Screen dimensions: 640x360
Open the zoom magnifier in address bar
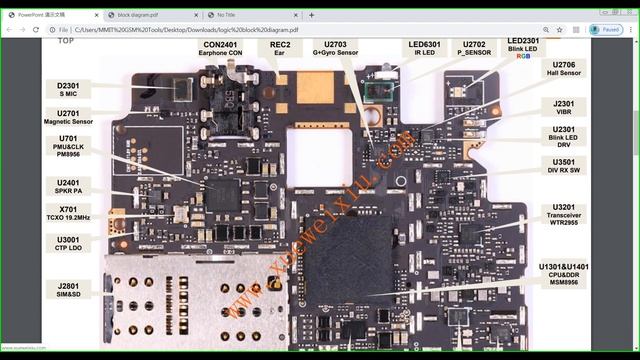546,30
